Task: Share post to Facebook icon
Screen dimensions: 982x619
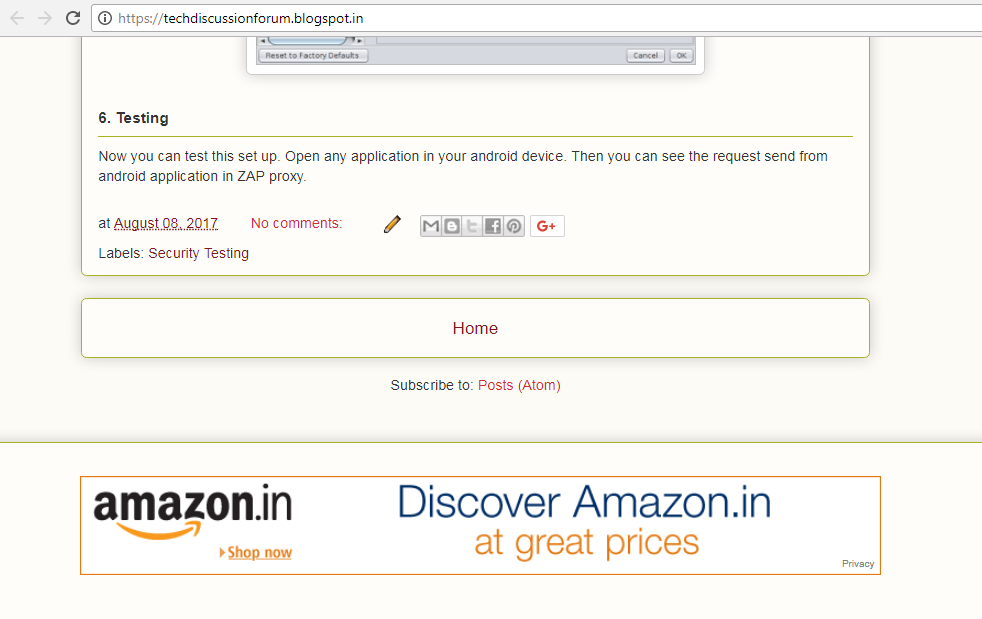Action: click(493, 226)
